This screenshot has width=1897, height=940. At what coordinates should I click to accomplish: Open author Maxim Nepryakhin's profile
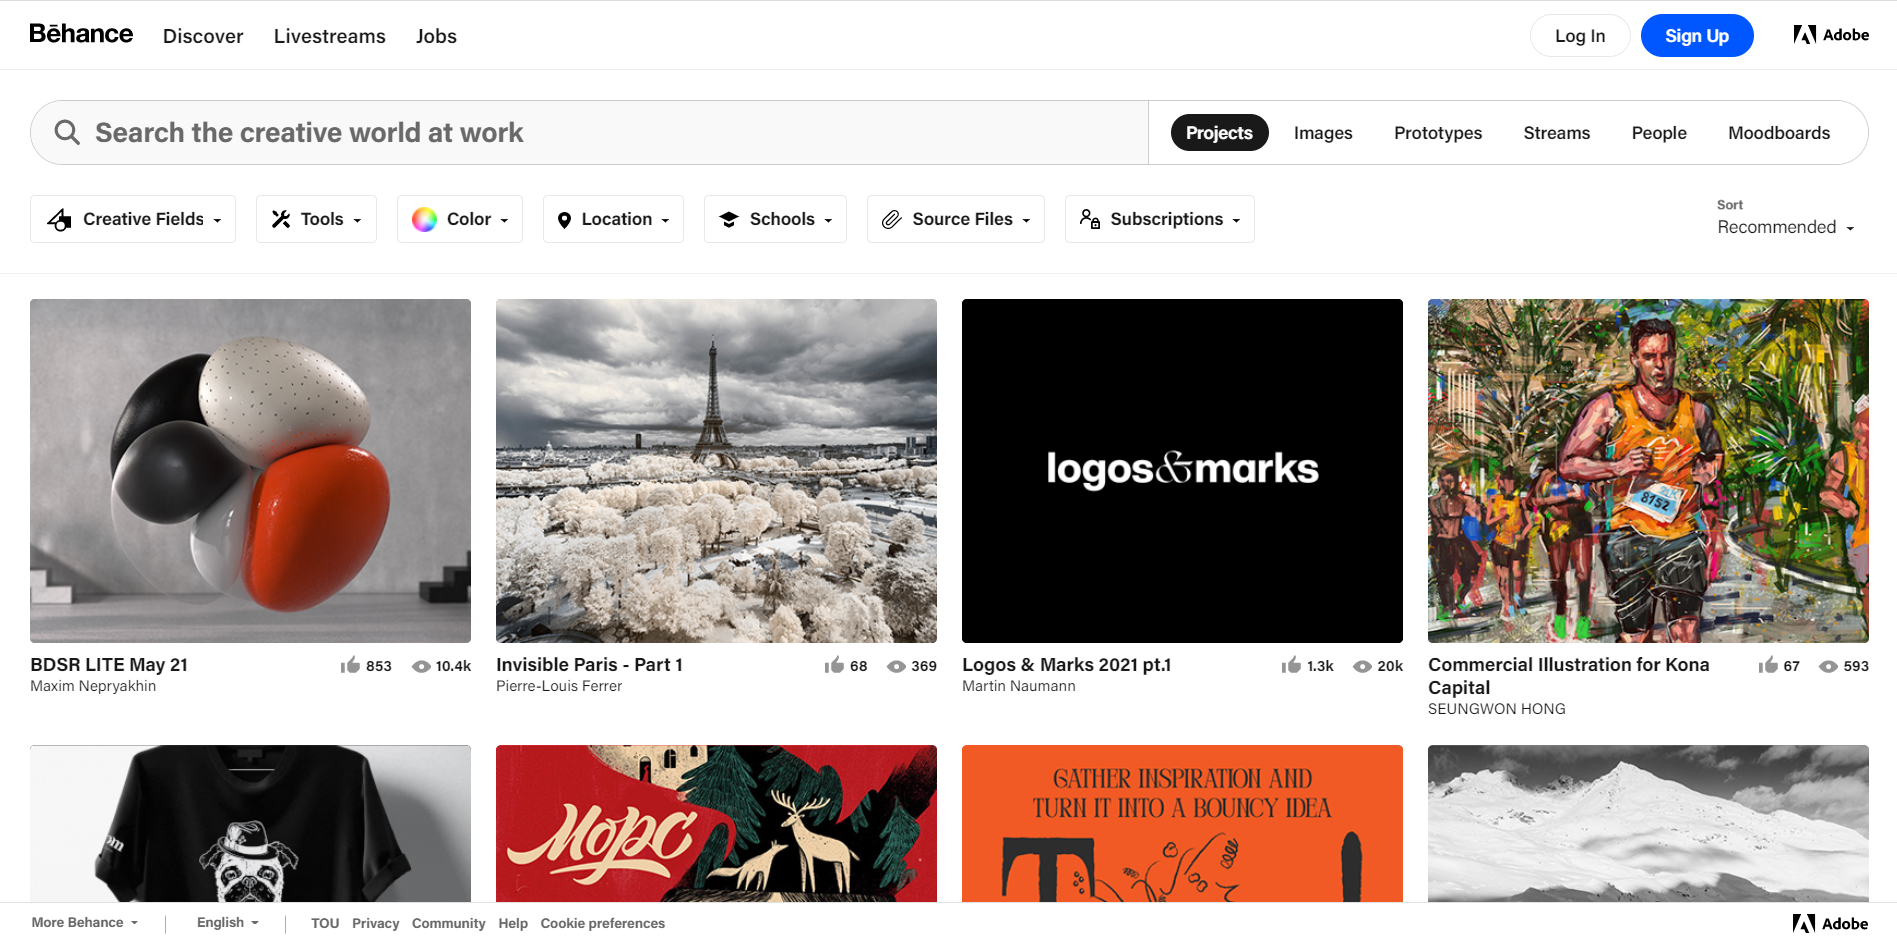click(x=93, y=686)
